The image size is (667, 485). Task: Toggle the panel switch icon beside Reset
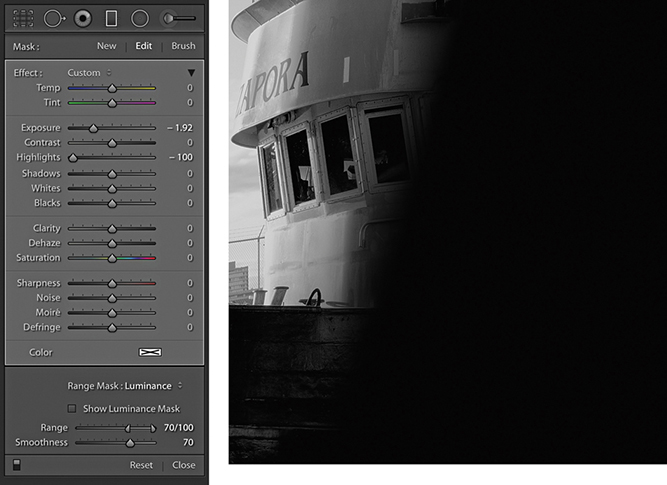[17, 465]
